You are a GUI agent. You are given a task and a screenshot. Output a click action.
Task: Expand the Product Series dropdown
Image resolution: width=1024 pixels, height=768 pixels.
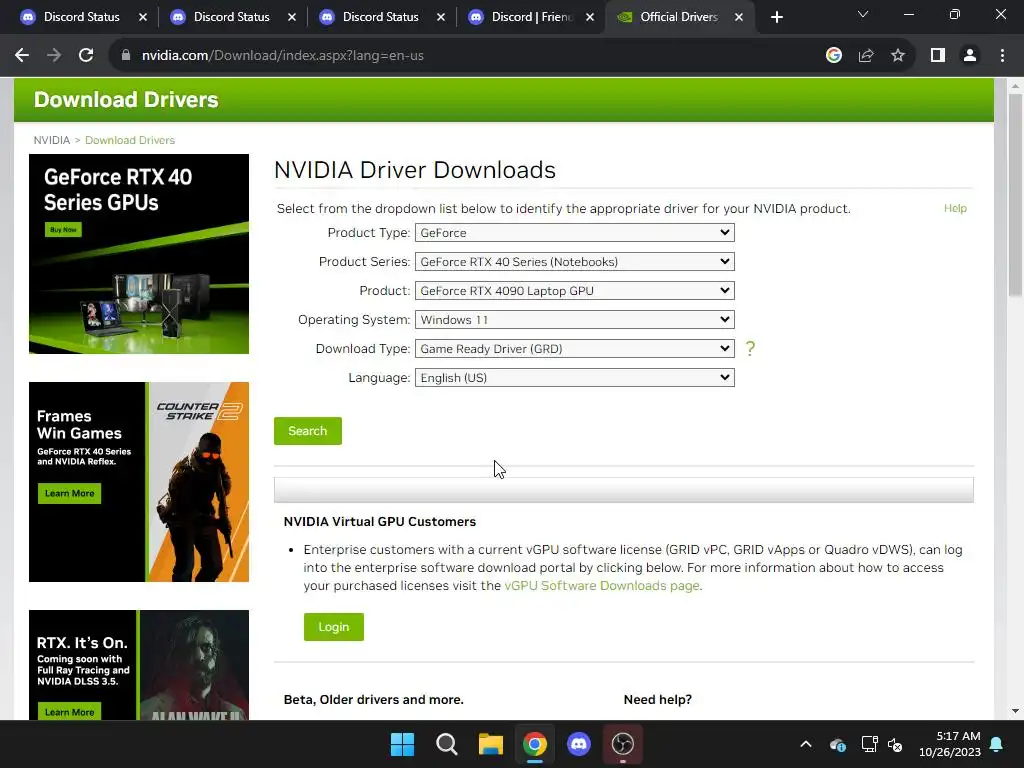coord(575,261)
